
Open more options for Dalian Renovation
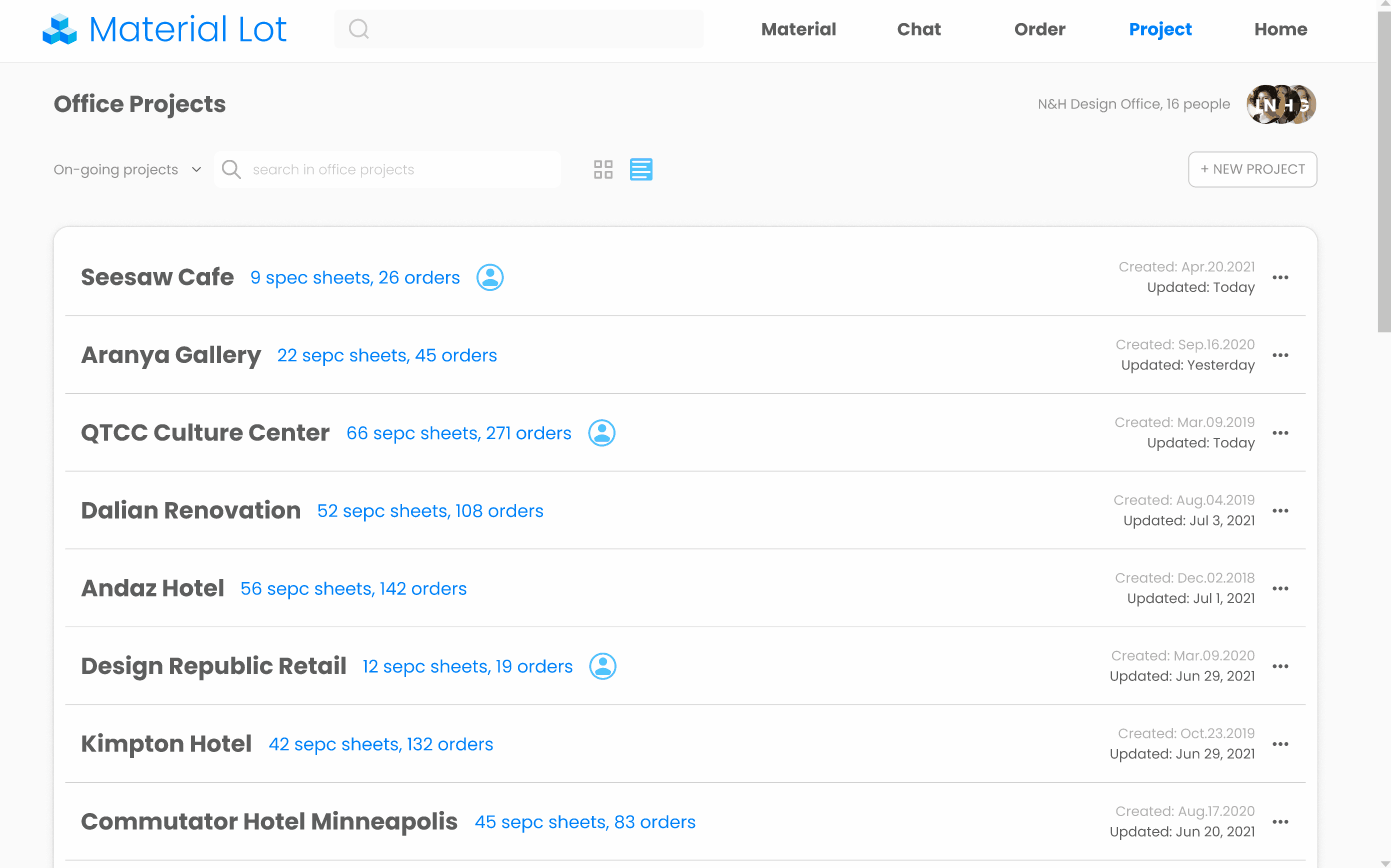pos(1280,511)
